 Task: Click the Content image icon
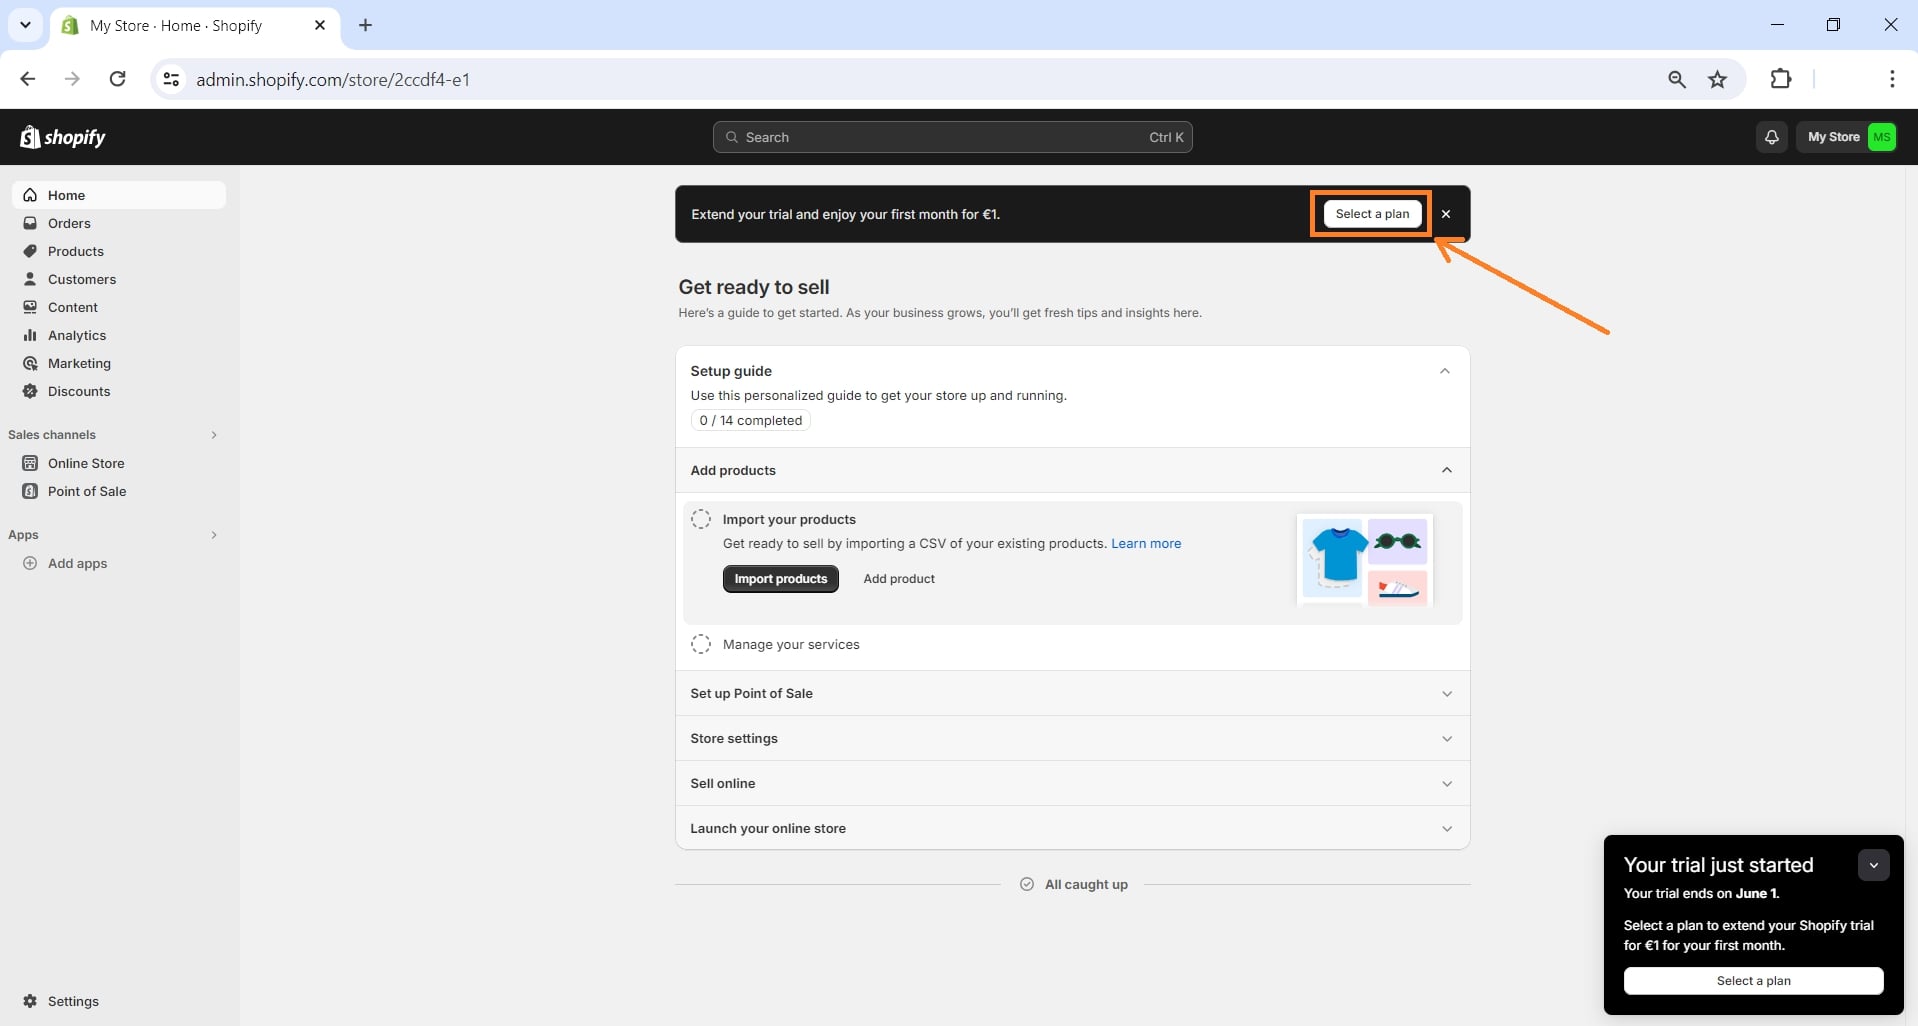[30, 307]
